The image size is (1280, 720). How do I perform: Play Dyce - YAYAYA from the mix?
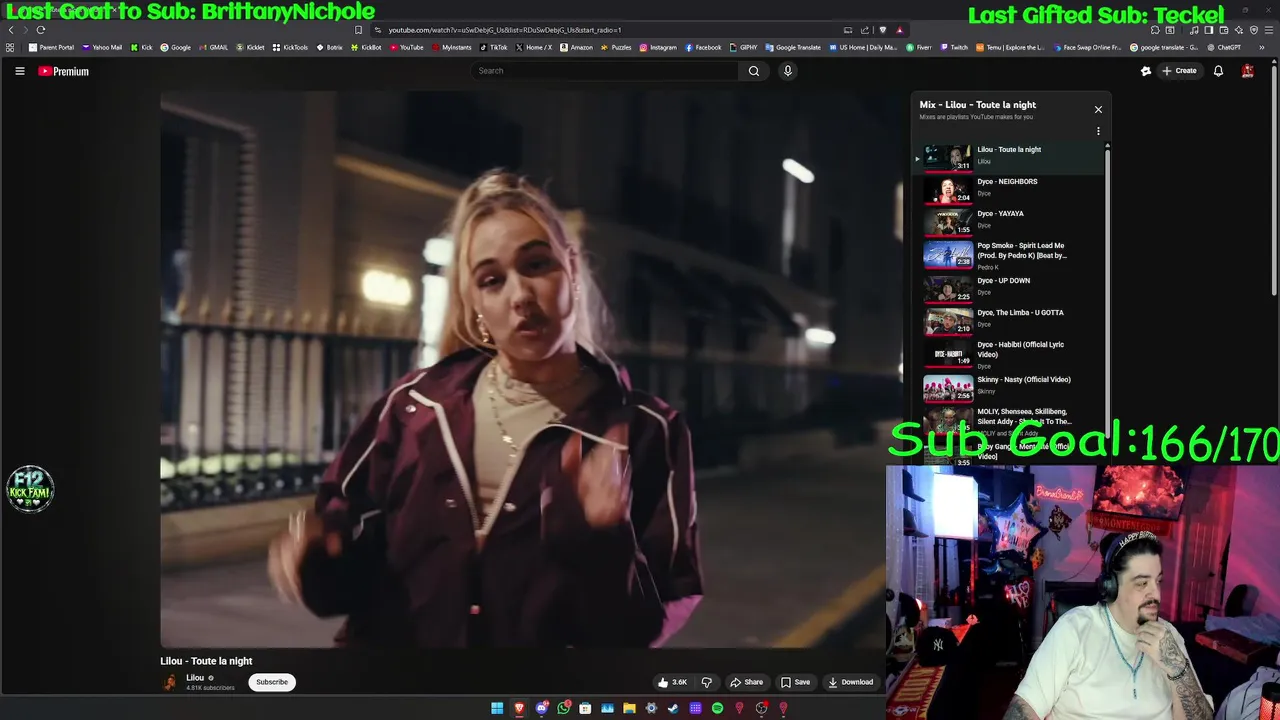pos(1010,221)
